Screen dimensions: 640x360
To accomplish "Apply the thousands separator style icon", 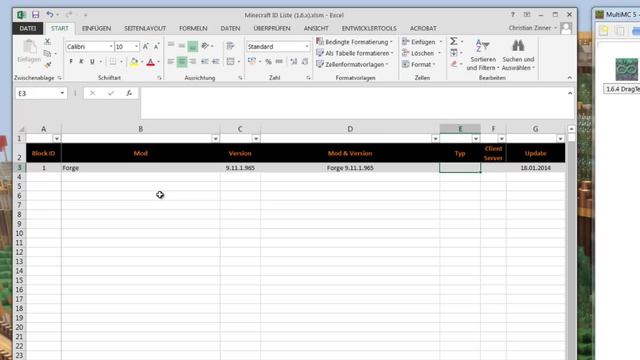I will pyautogui.click(x=279, y=62).
